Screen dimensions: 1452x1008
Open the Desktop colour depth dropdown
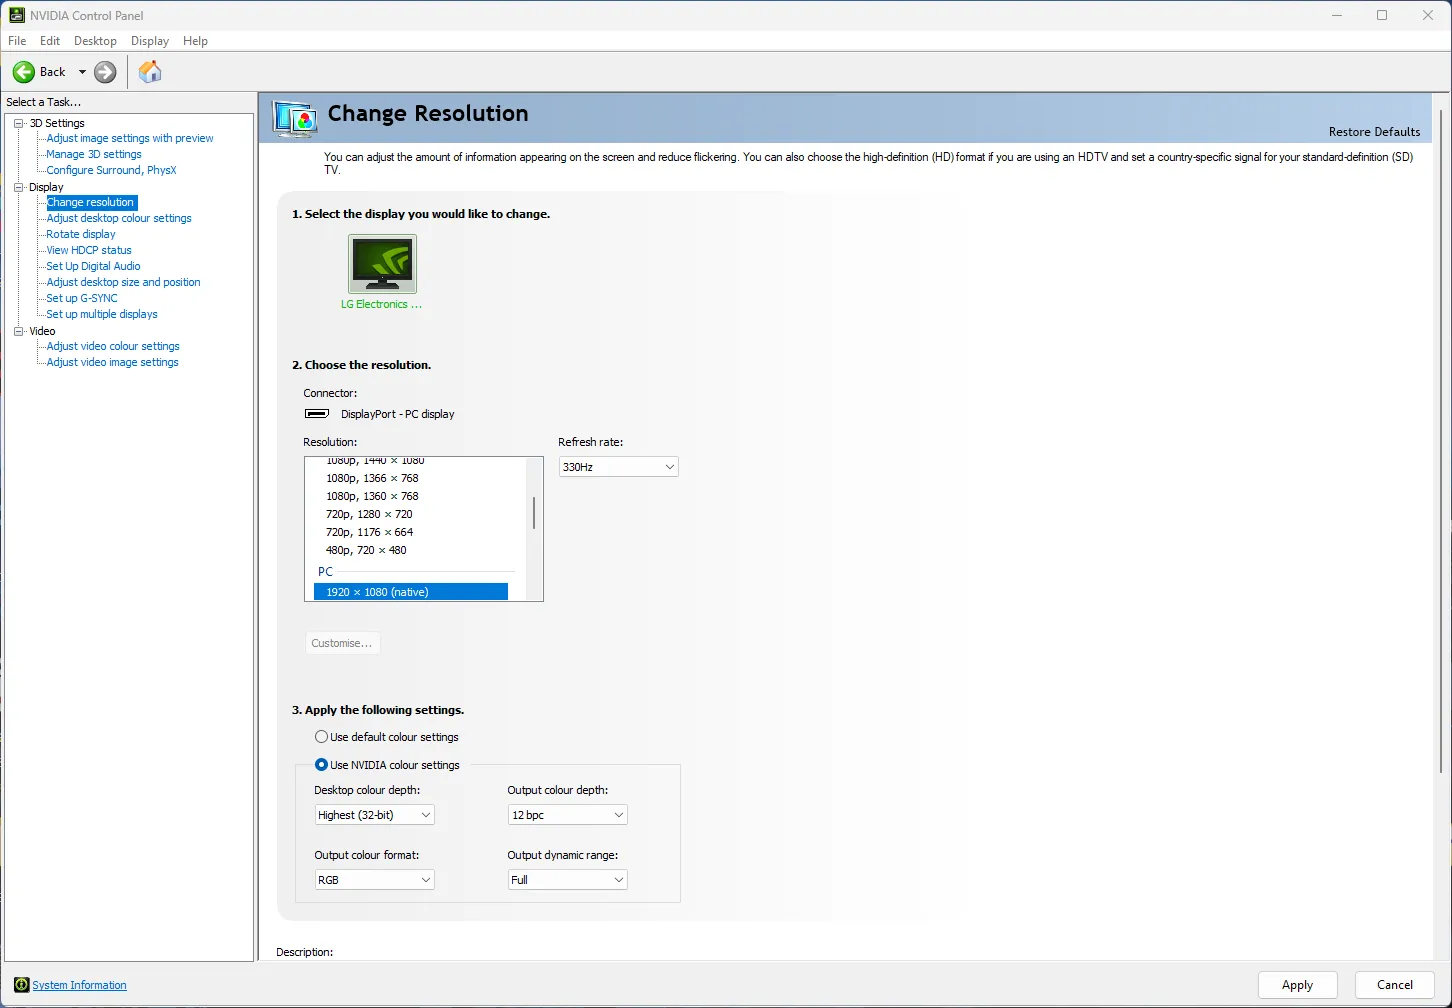(x=374, y=815)
